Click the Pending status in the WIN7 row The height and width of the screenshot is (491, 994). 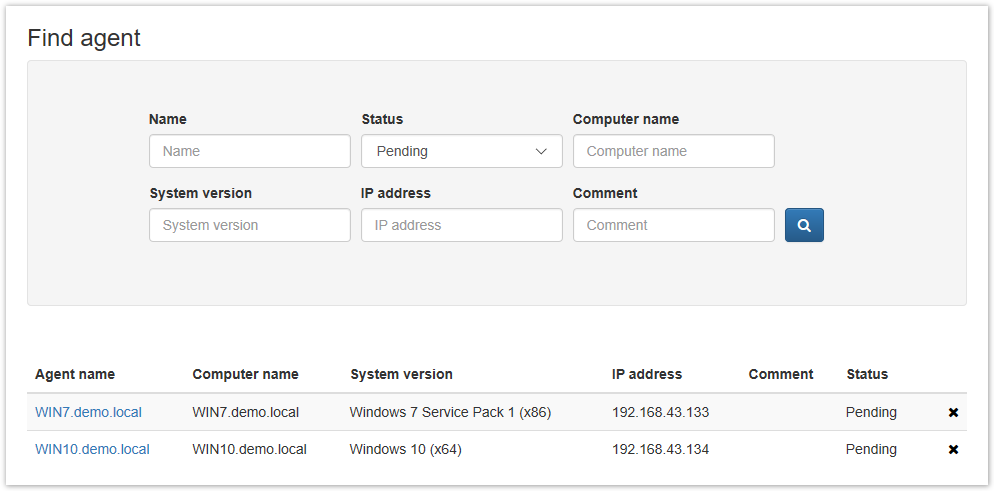871,412
